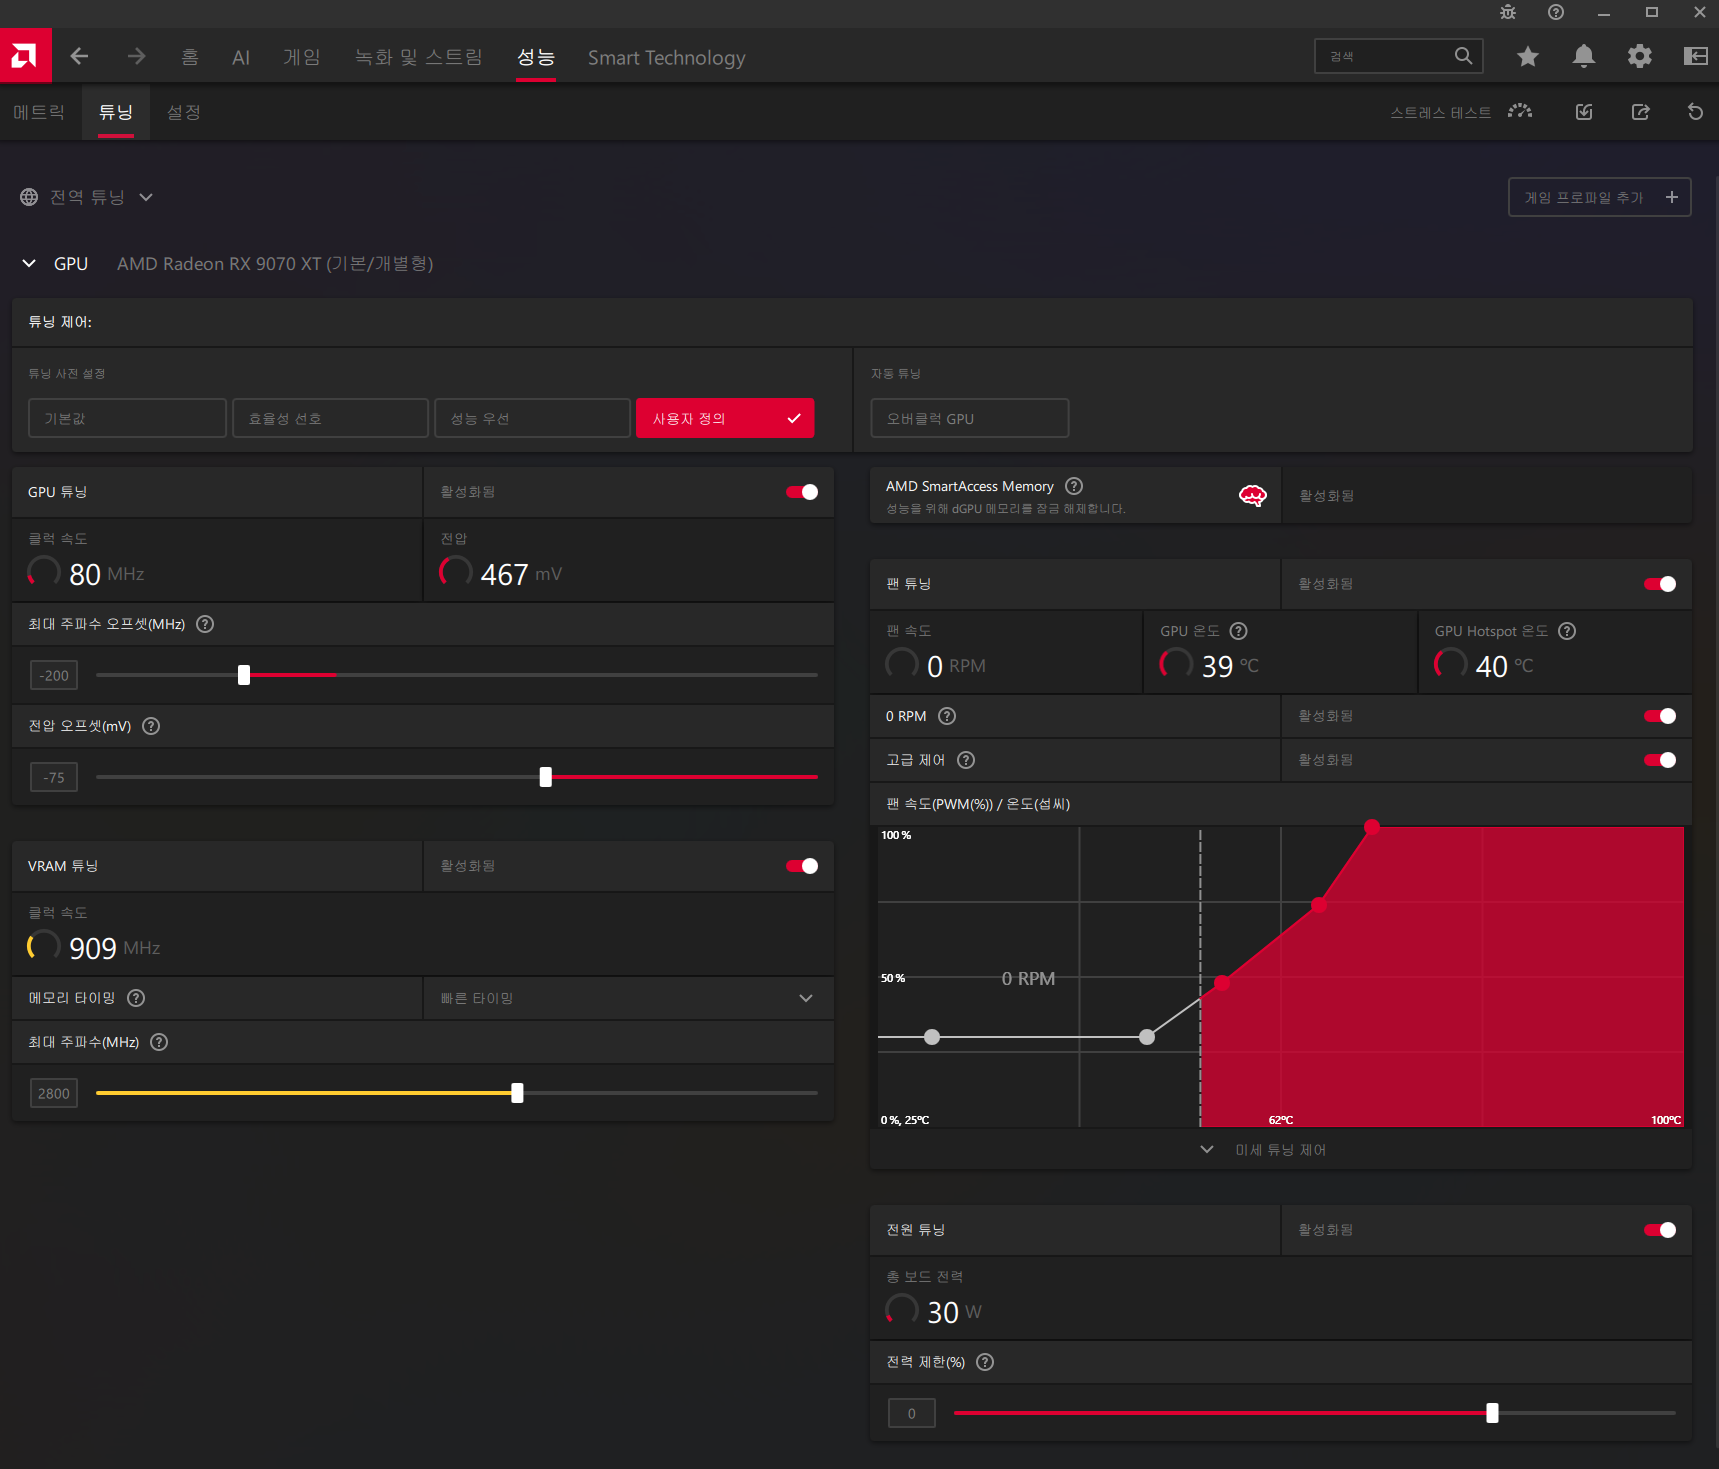Open help for 최대 주파수 오프셋(MHz)

[x=205, y=624]
